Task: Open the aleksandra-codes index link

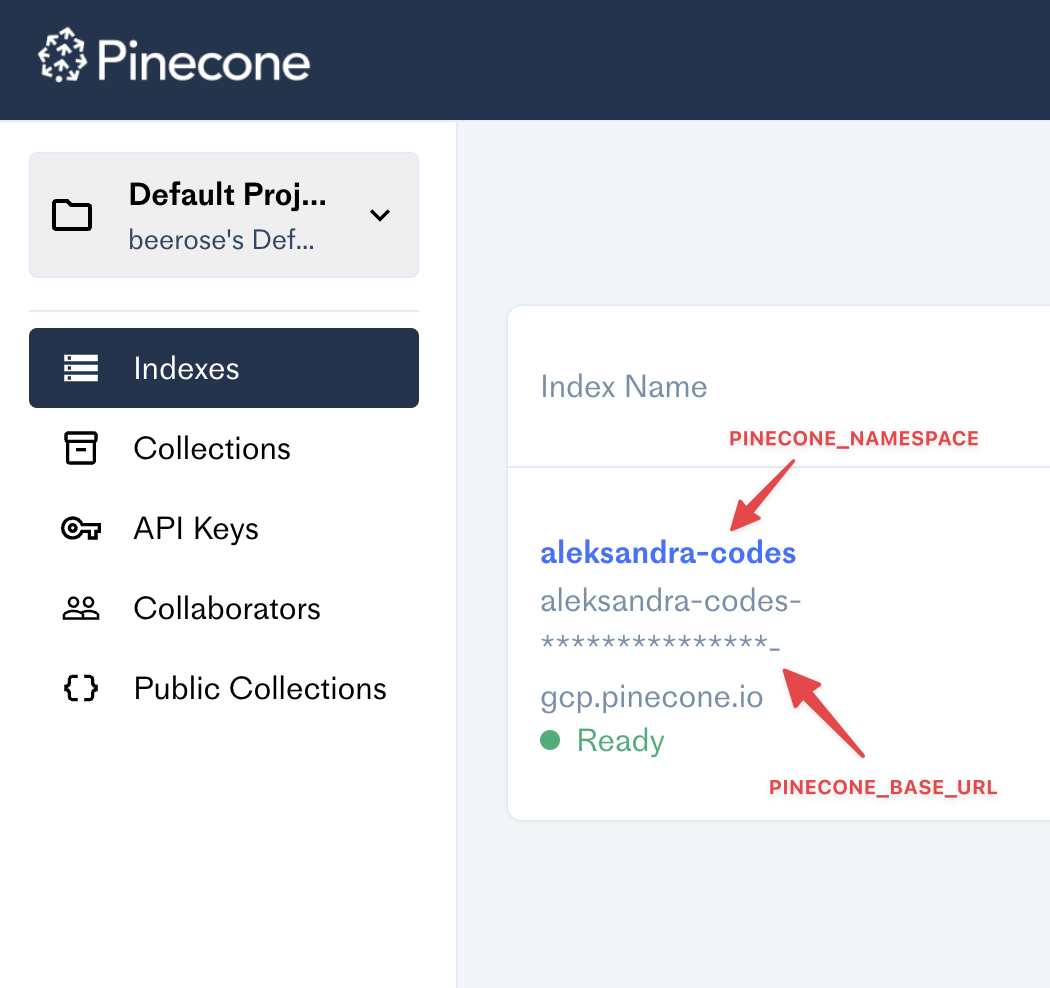Action: [x=668, y=552]
